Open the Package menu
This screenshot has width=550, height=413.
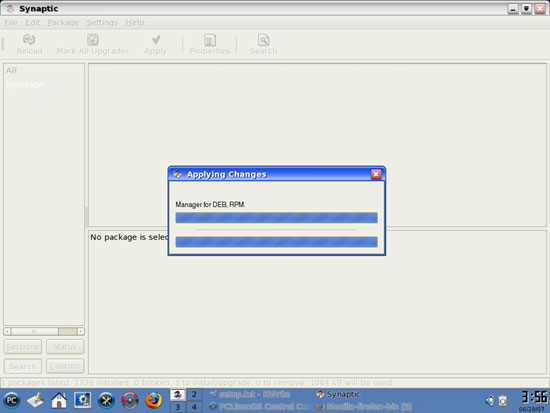pyautogui.click(x=63, y=22)
